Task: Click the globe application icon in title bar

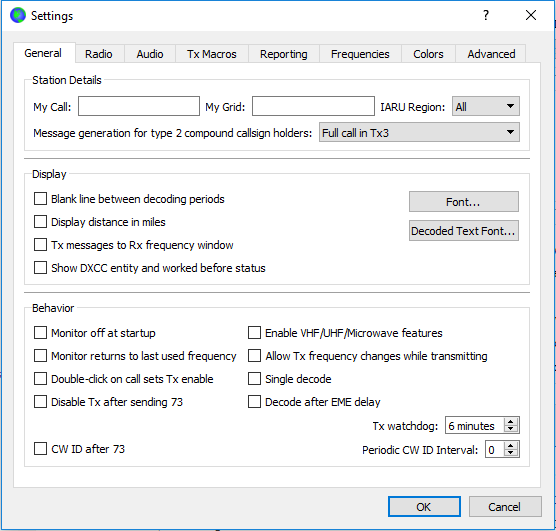Action: tap(18, 15)
